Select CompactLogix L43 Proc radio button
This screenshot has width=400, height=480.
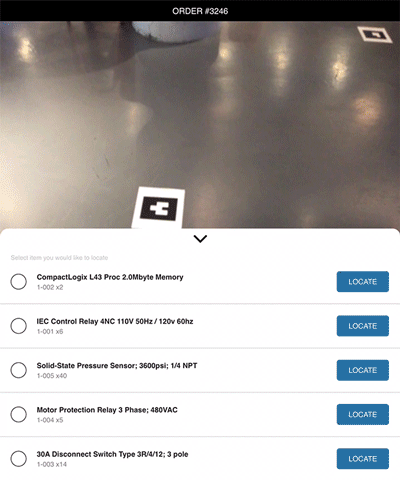click(x=19, y=282)
